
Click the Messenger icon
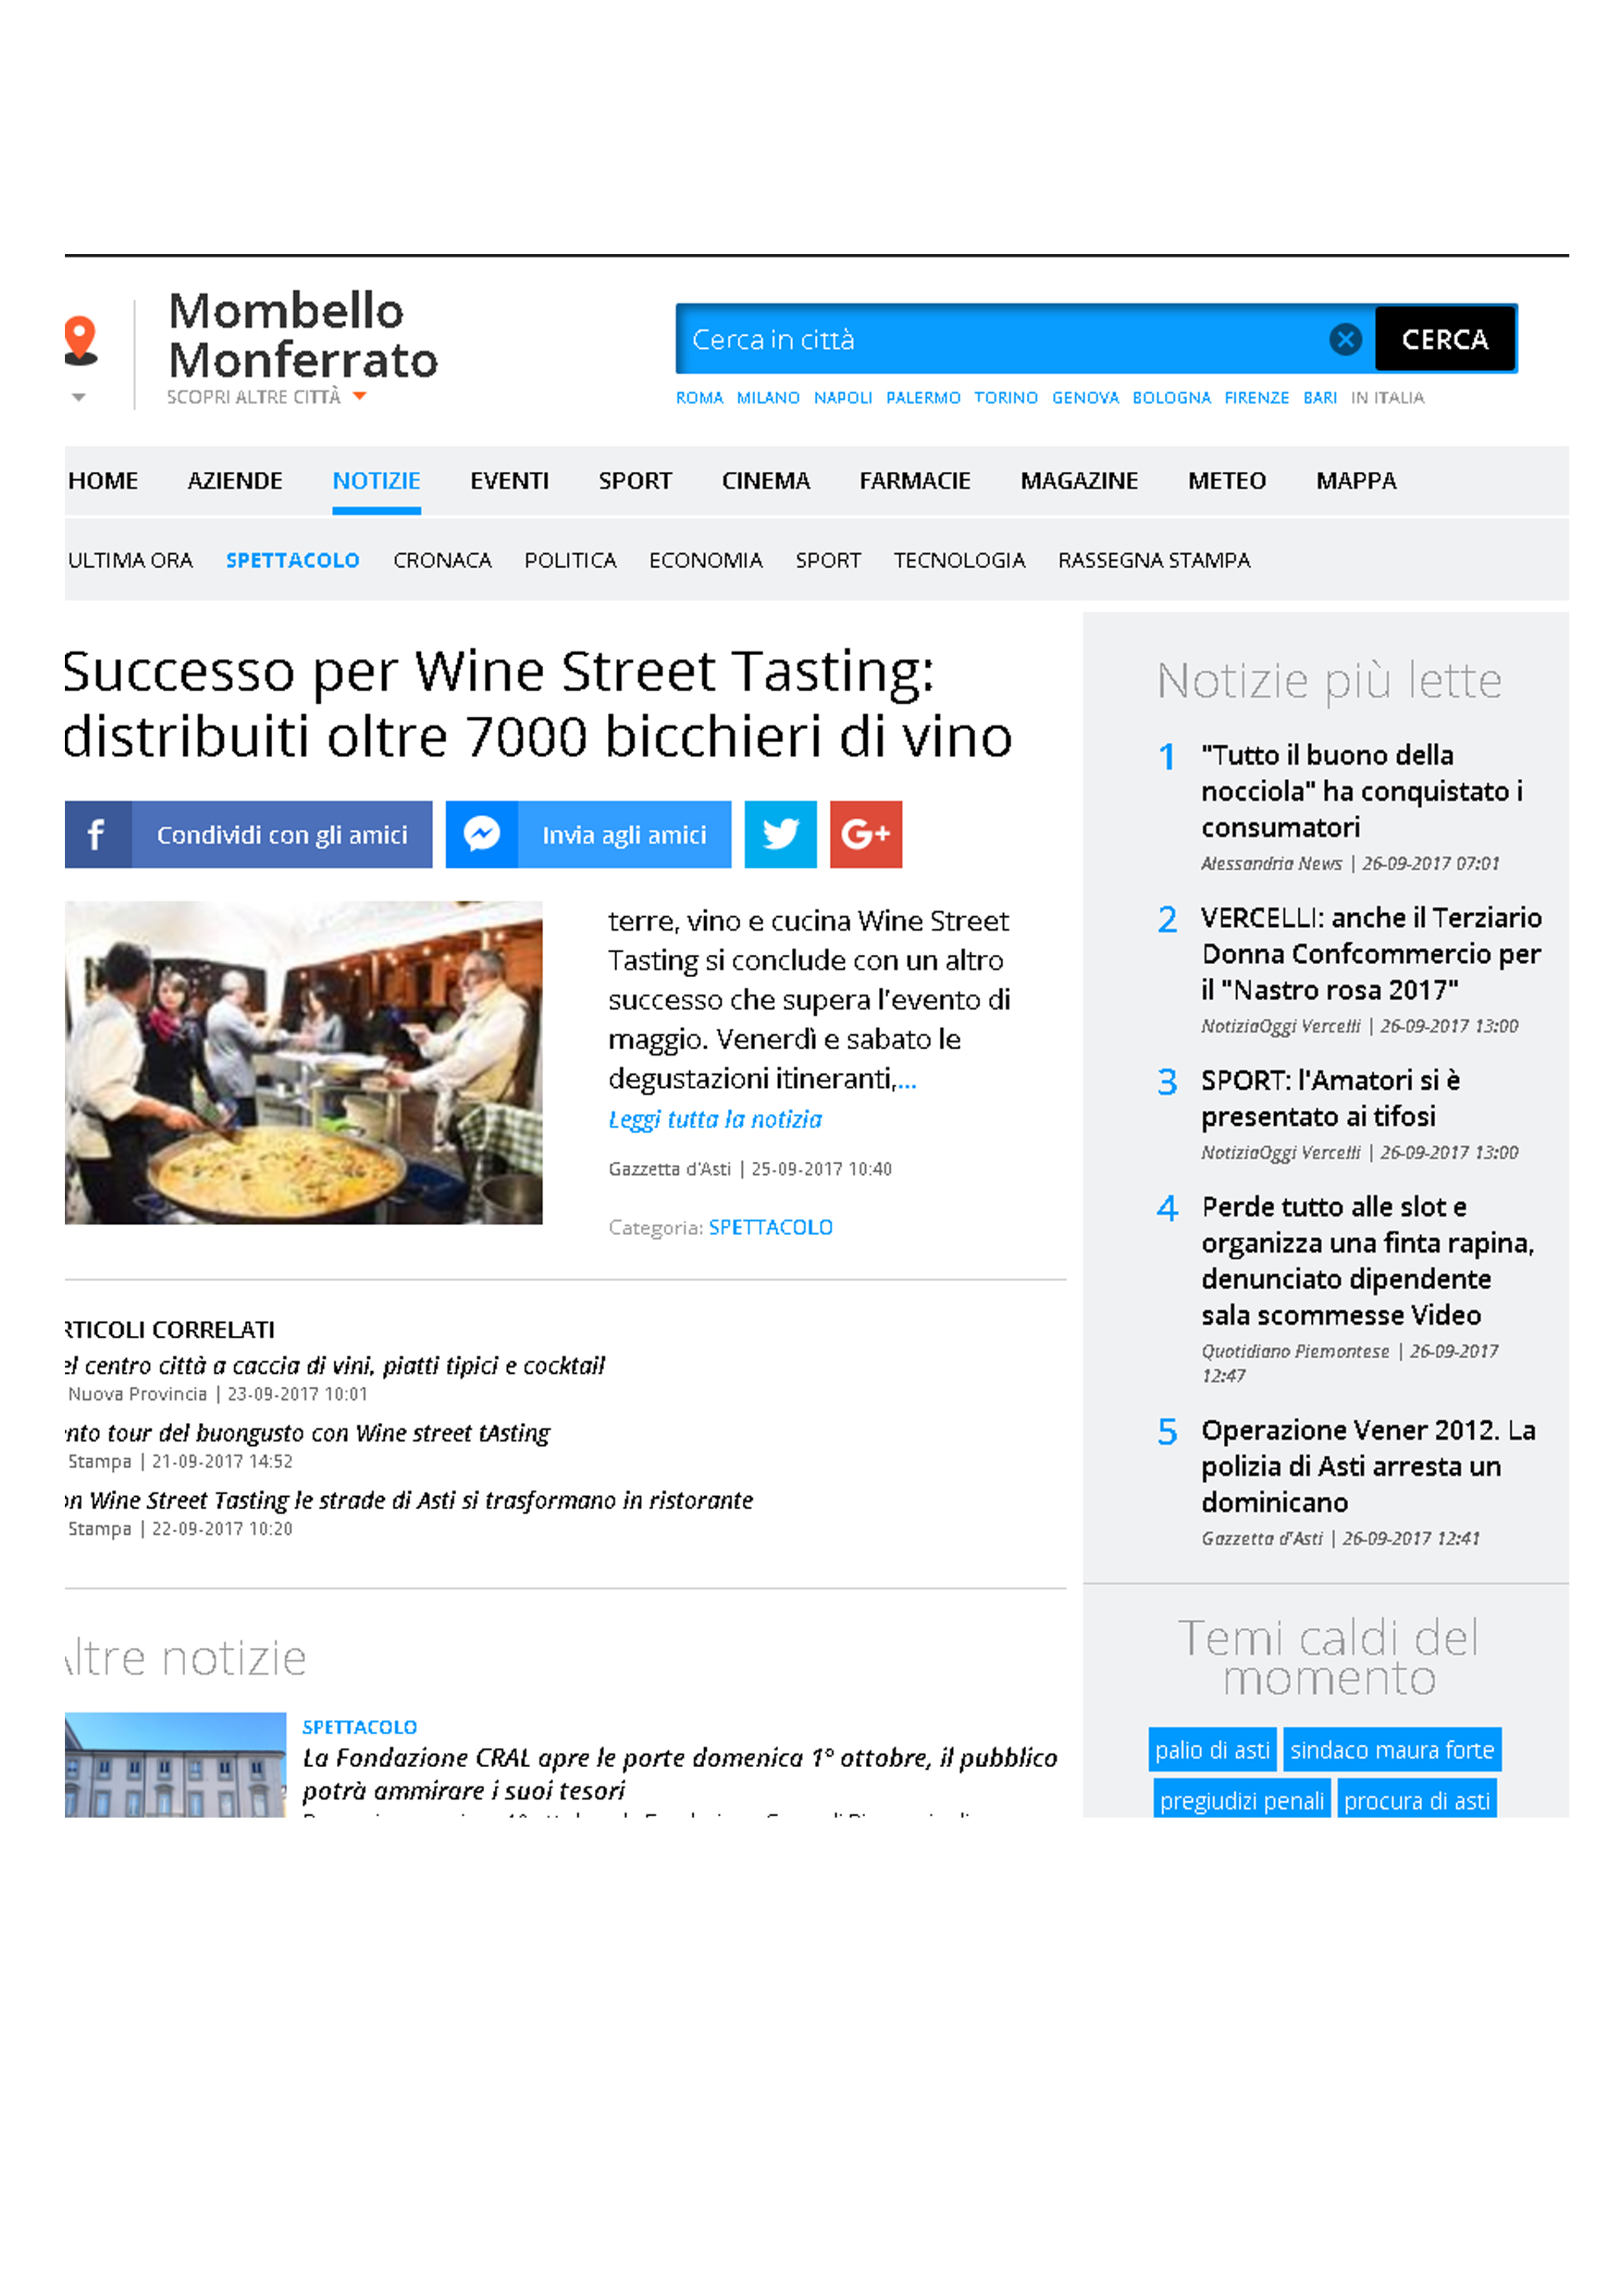pyautogui.click(x=482, y=834)
